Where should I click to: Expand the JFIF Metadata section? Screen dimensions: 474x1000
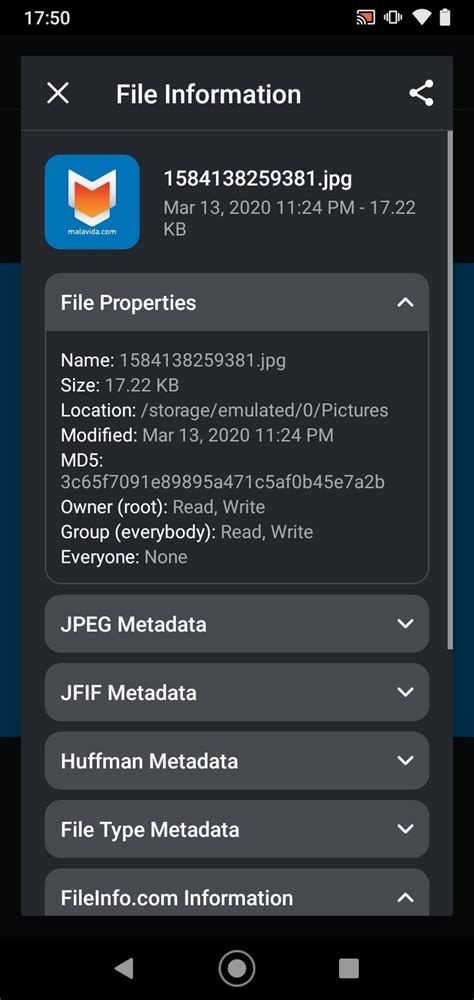(237, 692)
